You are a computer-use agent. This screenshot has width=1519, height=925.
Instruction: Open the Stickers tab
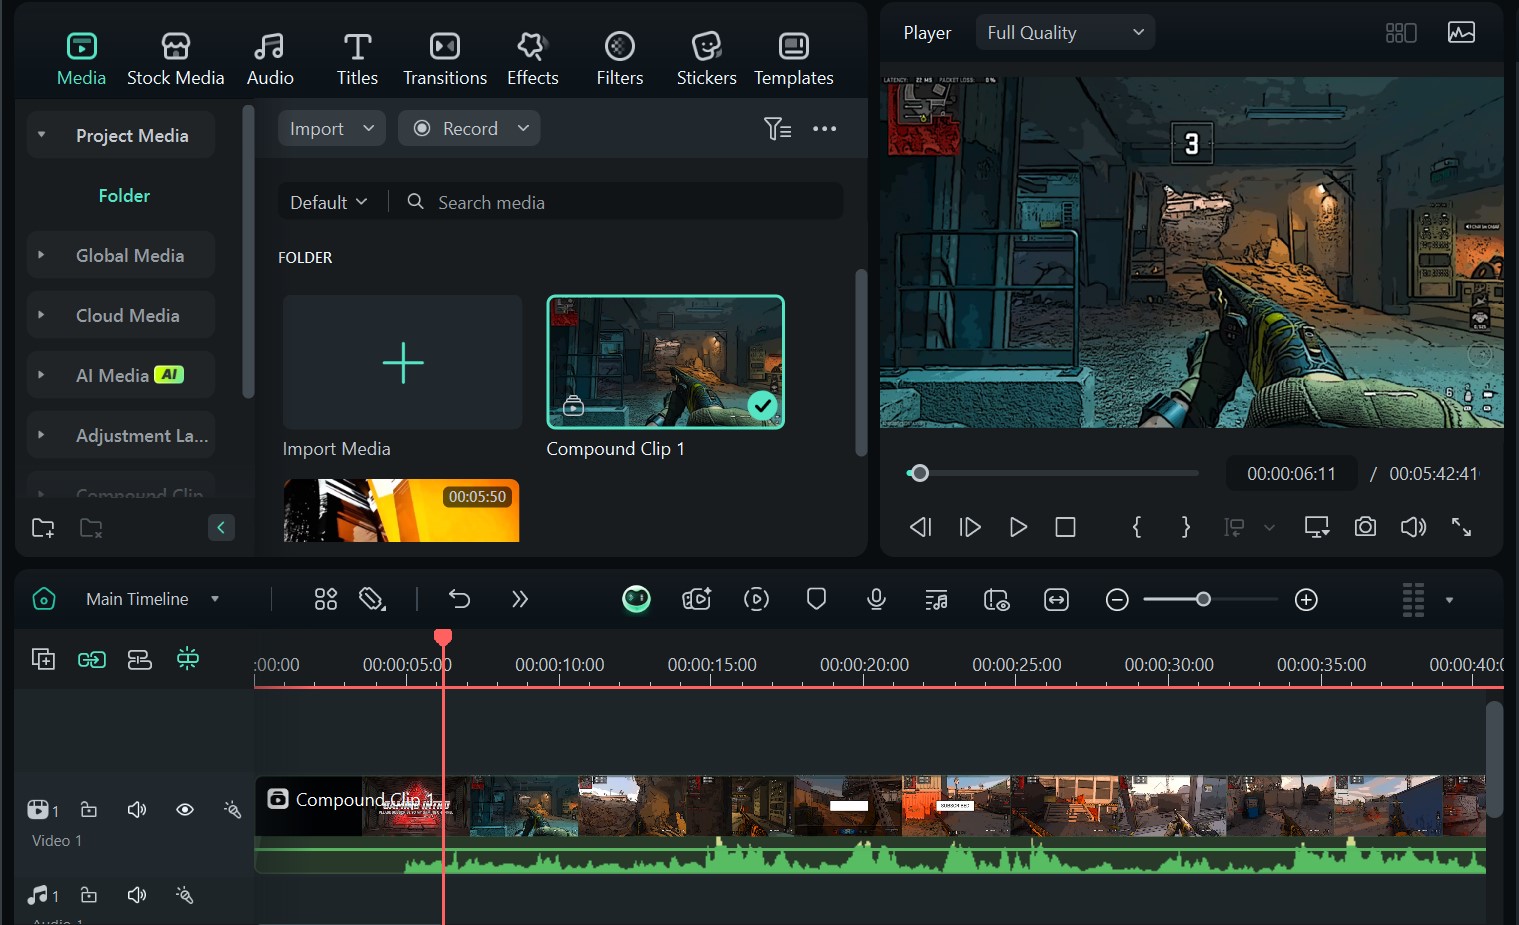(x=706, y=59)
